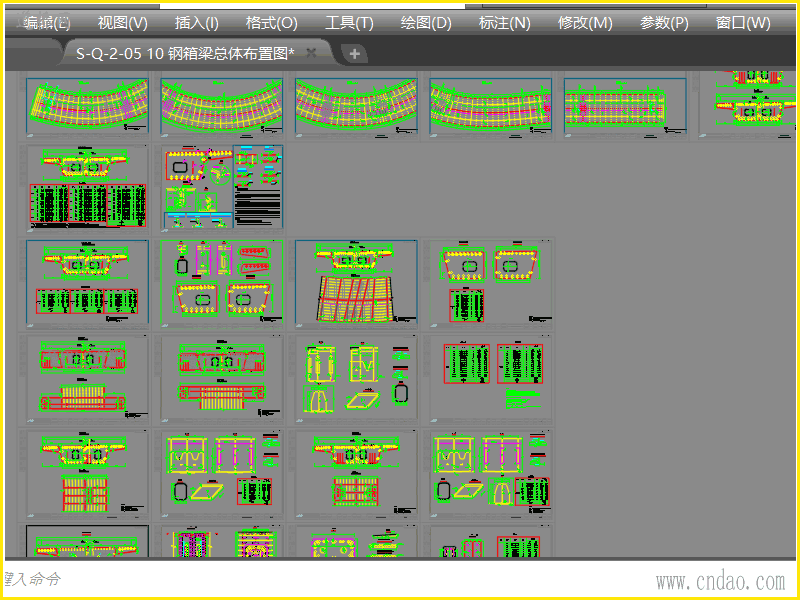Open the 绘图(D) menu

pyautogui.click(x=426, y=23)
